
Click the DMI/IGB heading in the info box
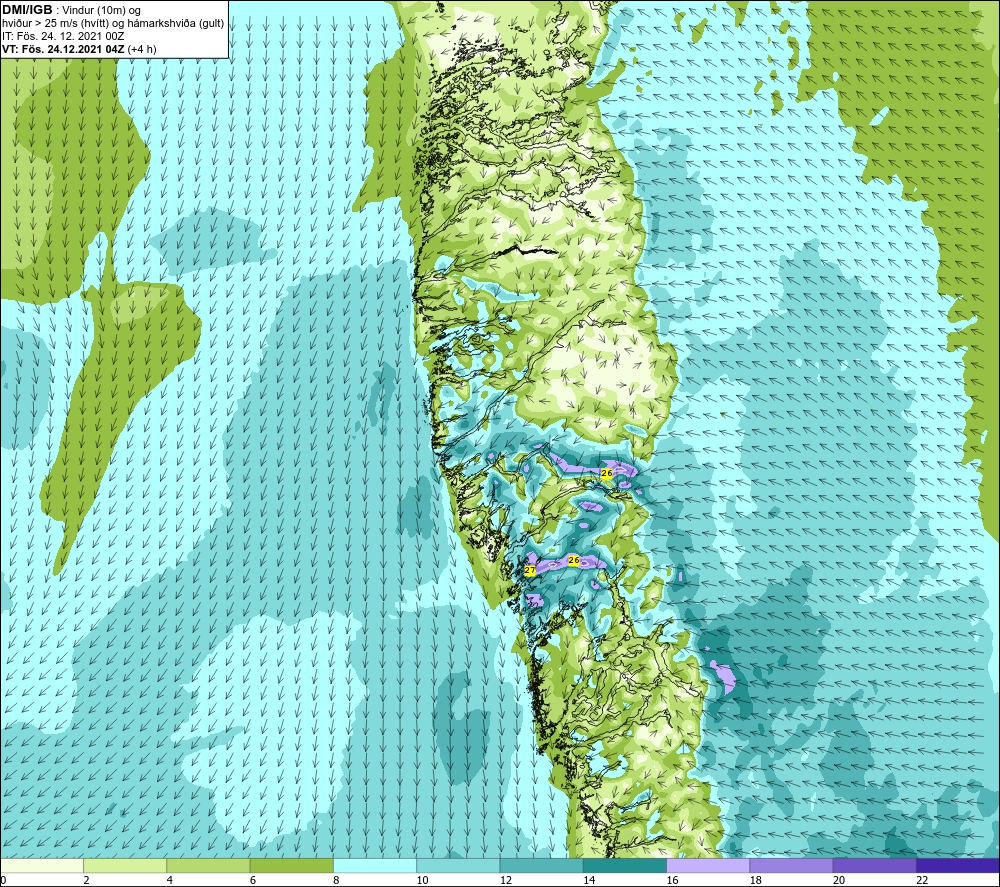[27, 10]
